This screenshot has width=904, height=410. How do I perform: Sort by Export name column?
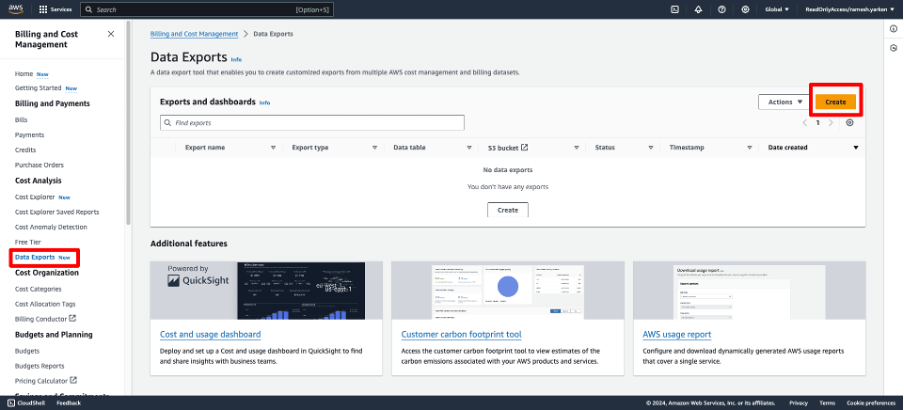pos(273,148)
